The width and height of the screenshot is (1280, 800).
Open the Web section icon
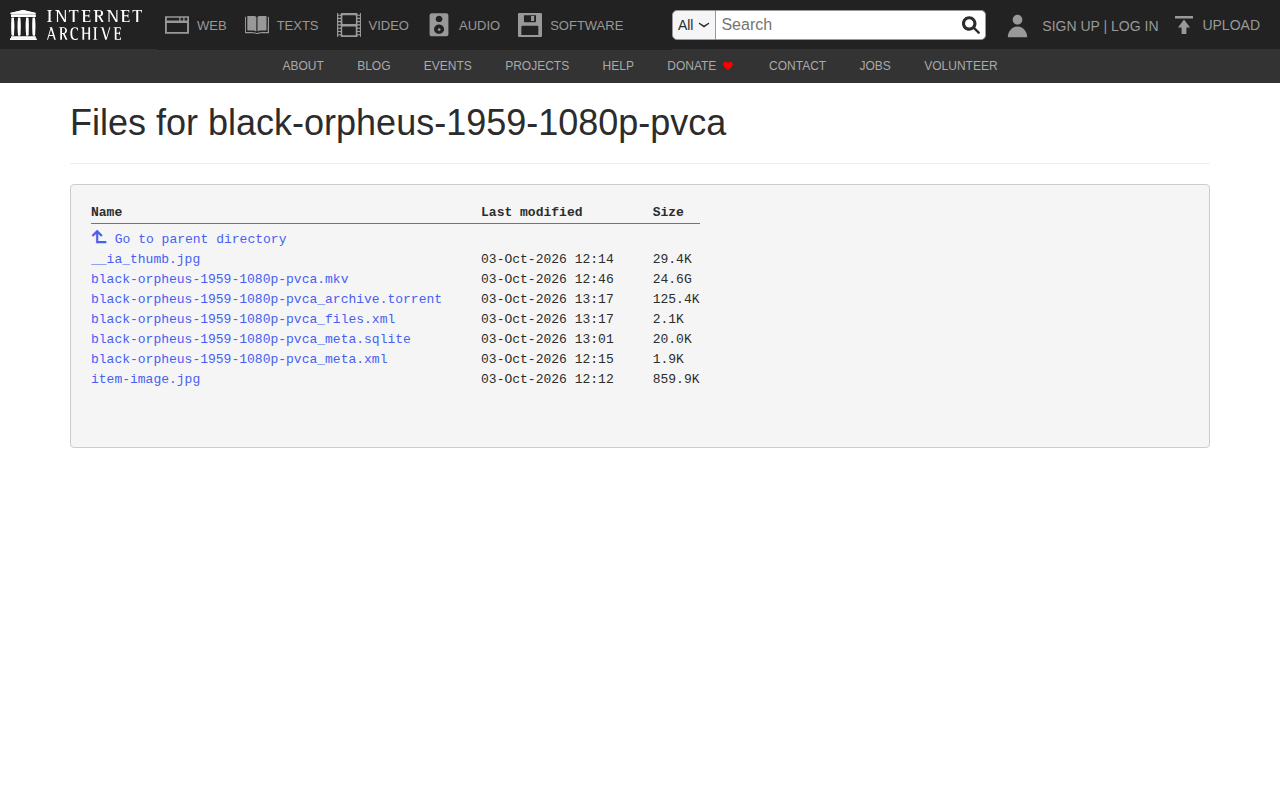click(177, 25)
